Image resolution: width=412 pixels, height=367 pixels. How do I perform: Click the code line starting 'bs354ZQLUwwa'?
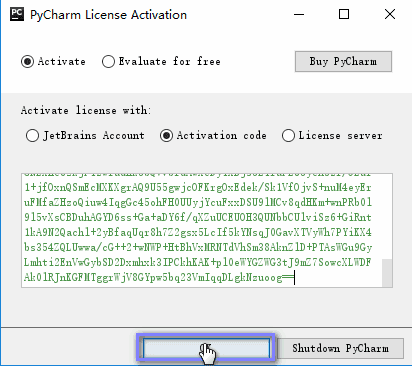pos(198,247)
